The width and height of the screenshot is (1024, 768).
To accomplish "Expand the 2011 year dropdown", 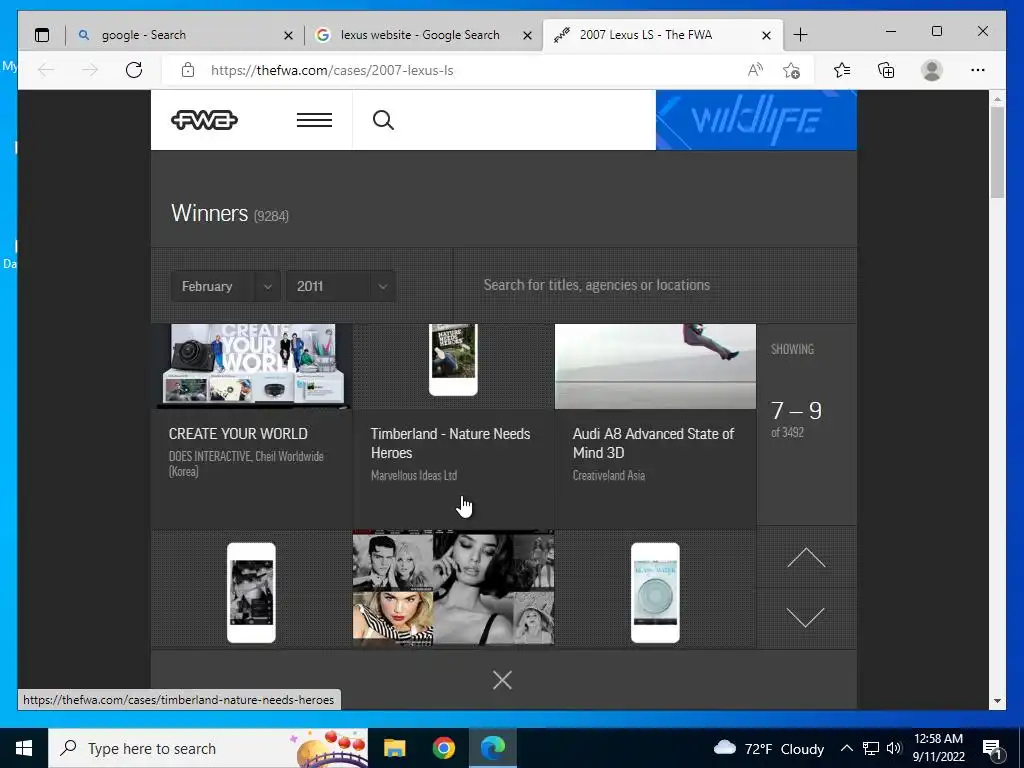I will (340, 286).
